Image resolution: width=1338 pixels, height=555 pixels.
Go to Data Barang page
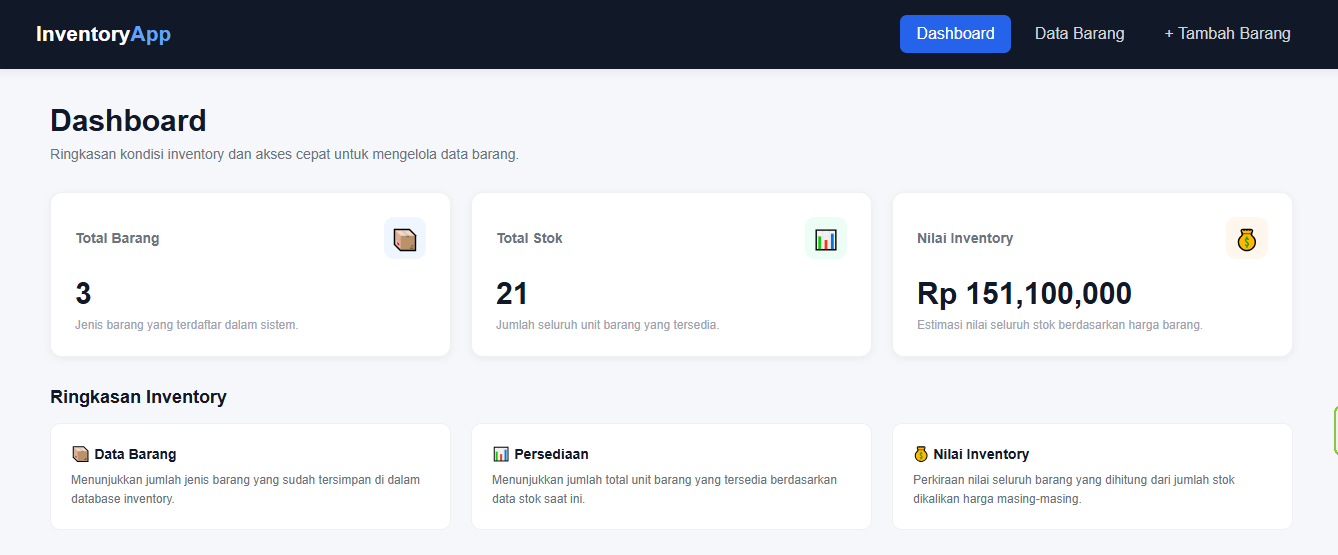pyautogui.click(x=1079, y=34)
